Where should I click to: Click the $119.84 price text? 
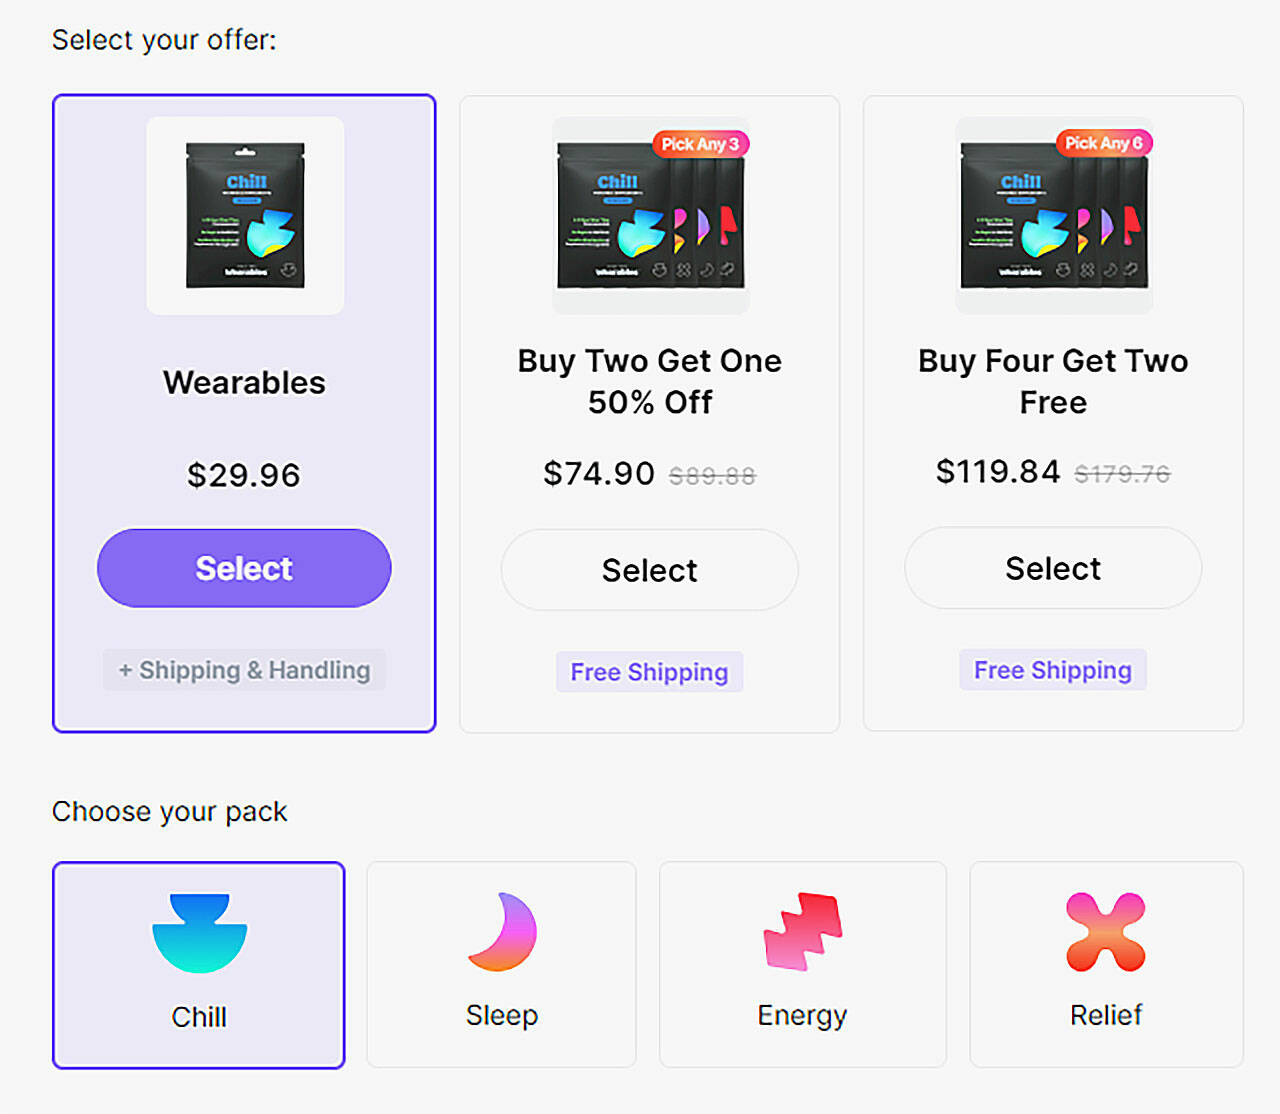[x=998, y=471]
